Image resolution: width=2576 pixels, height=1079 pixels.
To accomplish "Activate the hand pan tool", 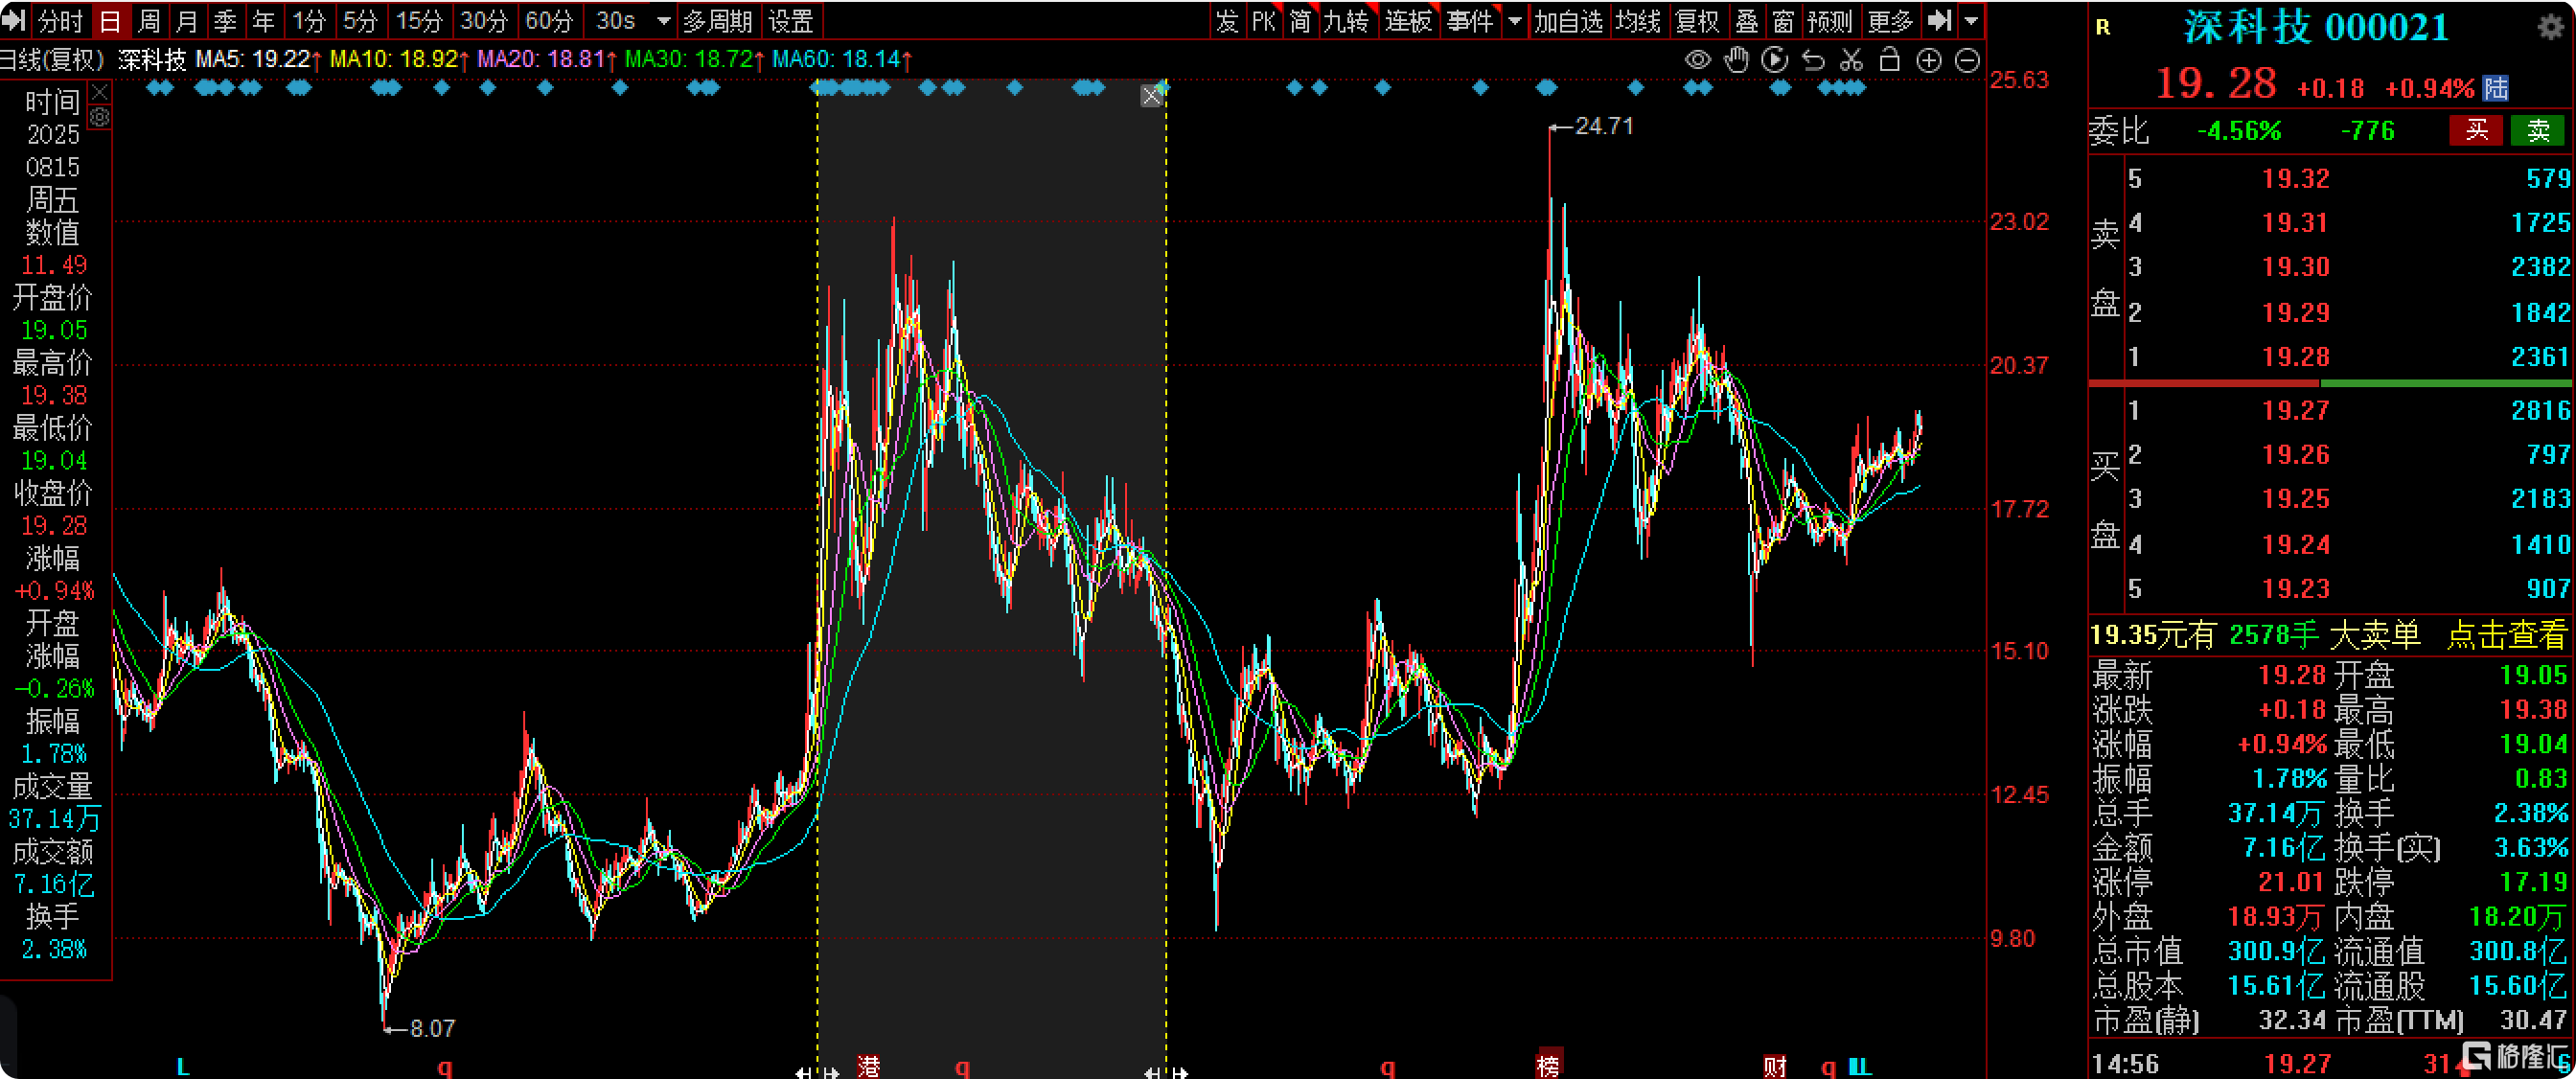I will click(x=1736, y=60).
